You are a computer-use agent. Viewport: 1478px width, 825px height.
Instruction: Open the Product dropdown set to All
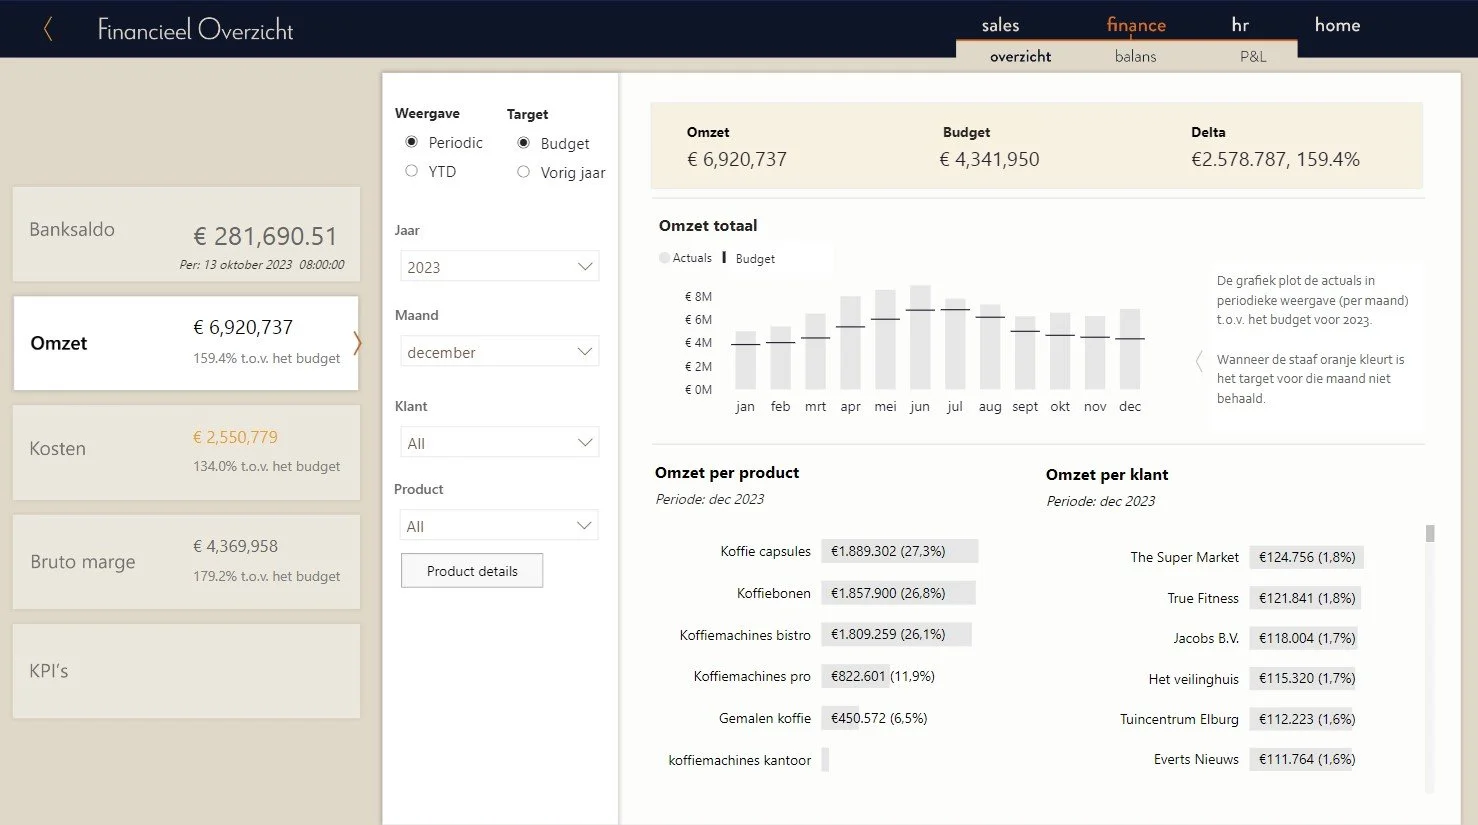pyautogui.click(x=500, y=526)
